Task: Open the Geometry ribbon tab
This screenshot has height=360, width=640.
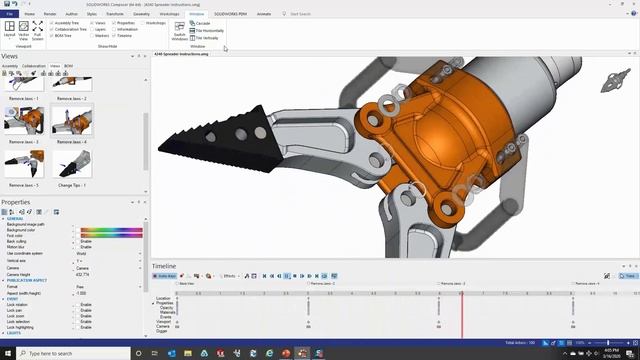Action: (141, 14)
